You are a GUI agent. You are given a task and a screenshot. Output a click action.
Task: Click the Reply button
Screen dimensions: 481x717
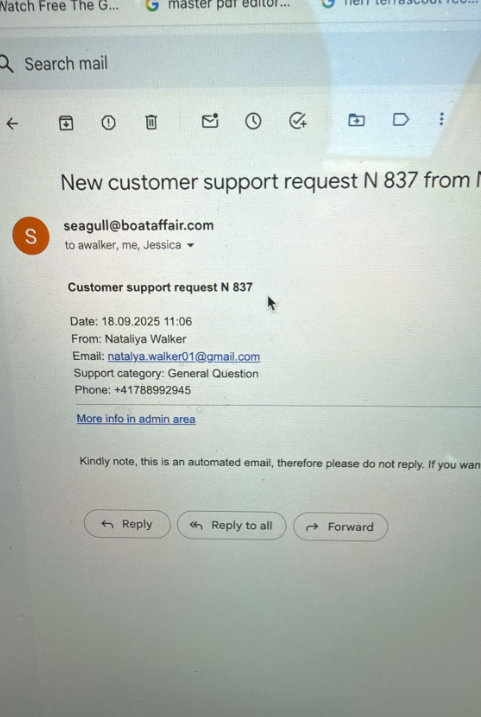(127, 524)
